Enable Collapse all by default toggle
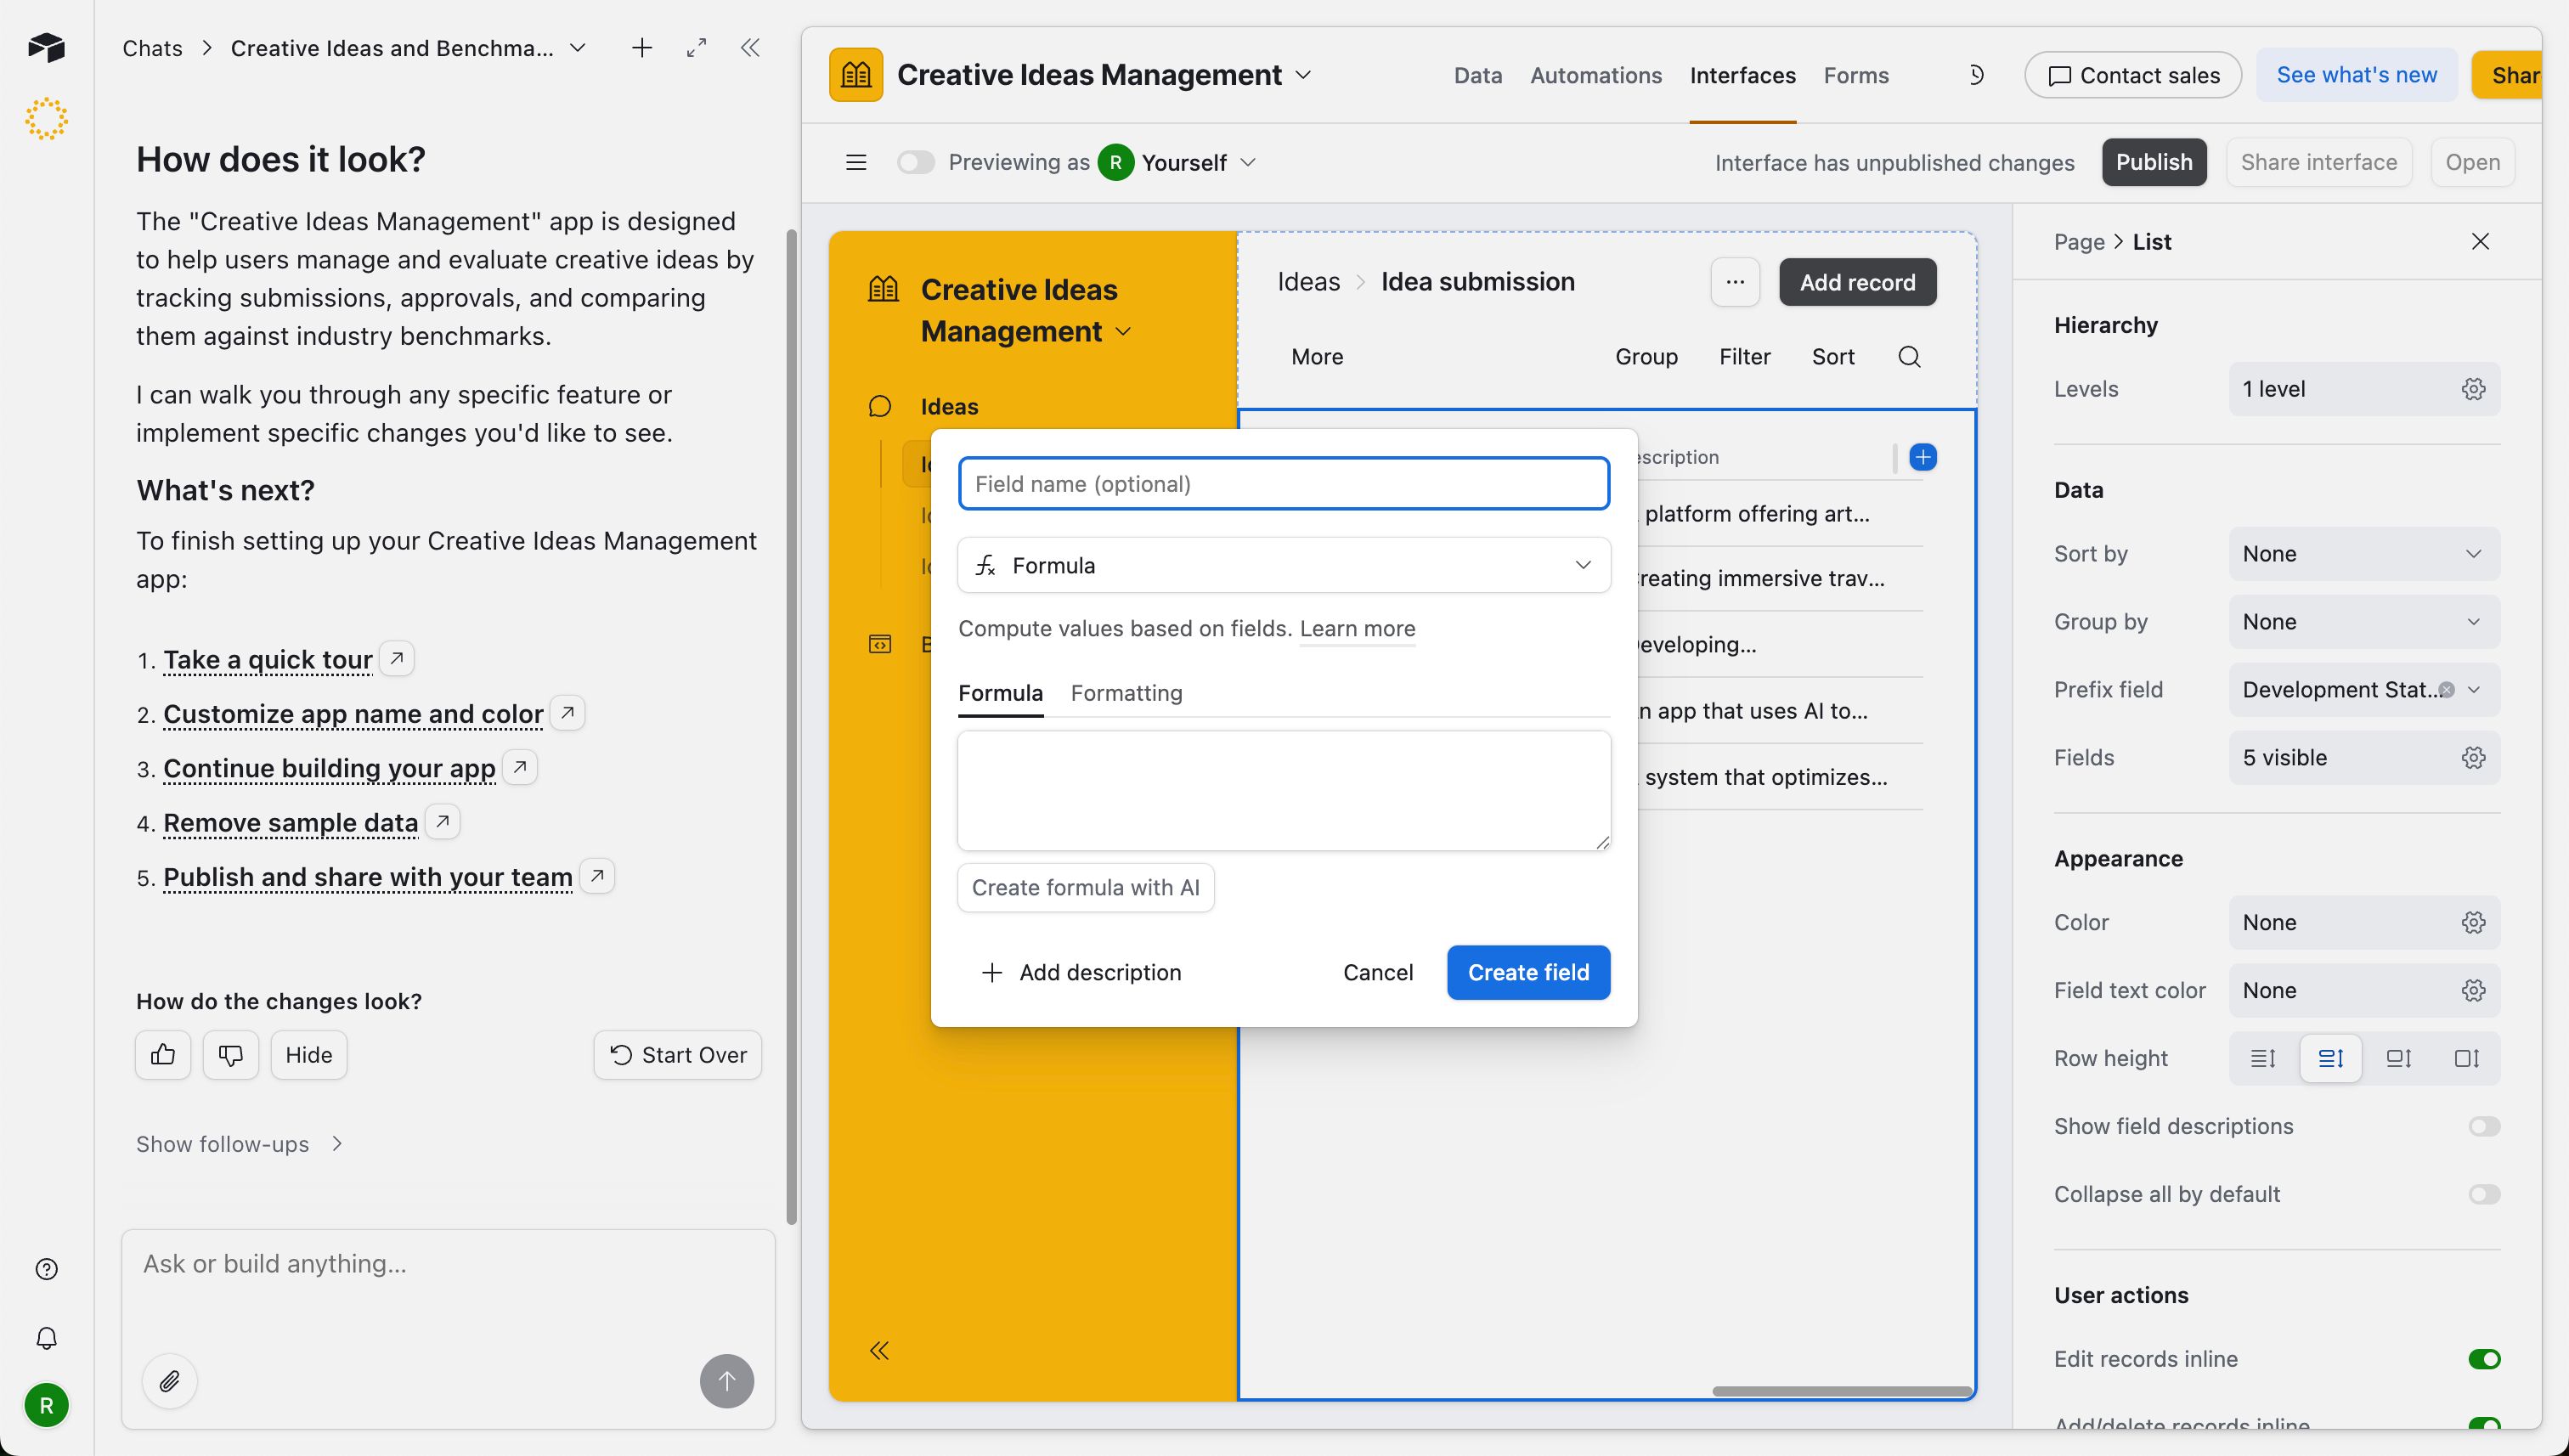 pyautogui.click(x=2484, y=1194)
